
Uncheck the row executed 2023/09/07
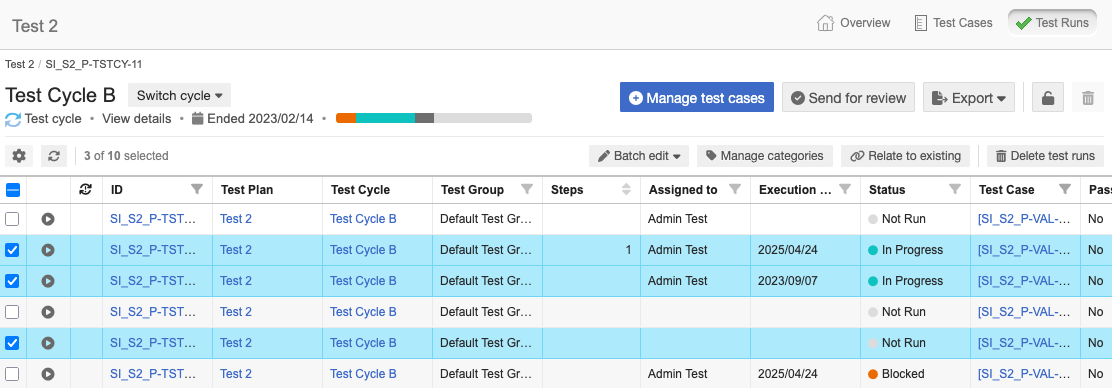click(12, 281)
